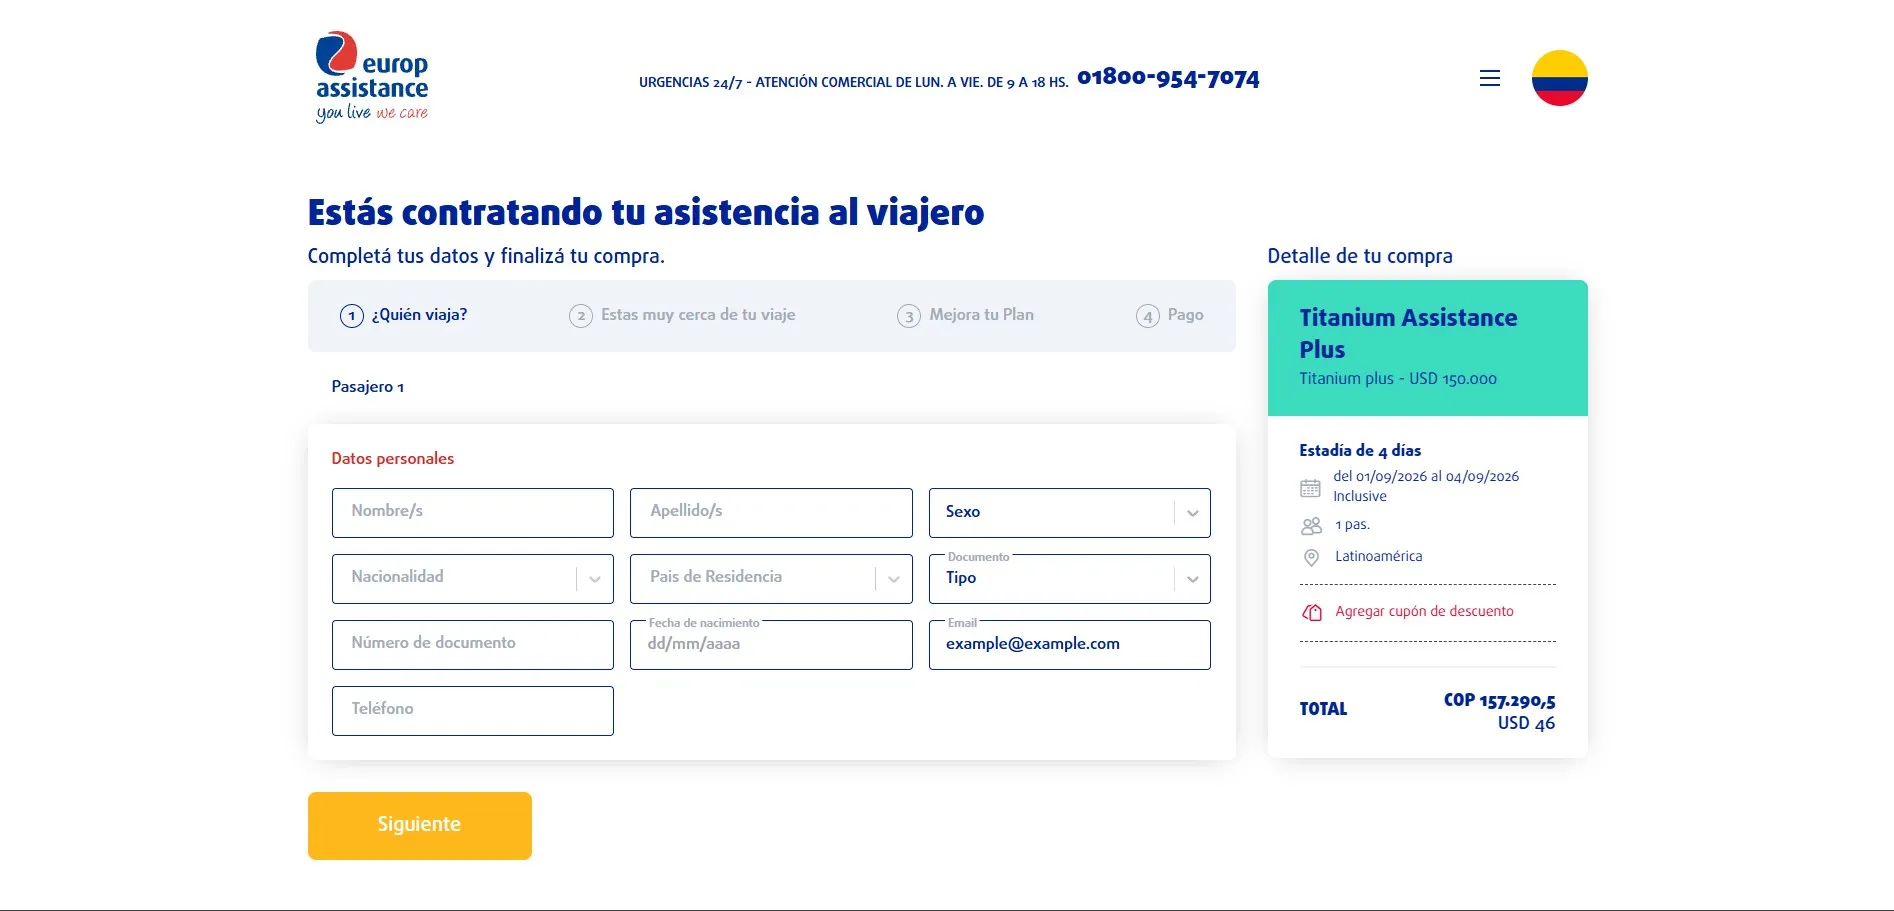Focus the Fecha de nacimiento field
1894x911 pixels.
[x=771, y=645]
